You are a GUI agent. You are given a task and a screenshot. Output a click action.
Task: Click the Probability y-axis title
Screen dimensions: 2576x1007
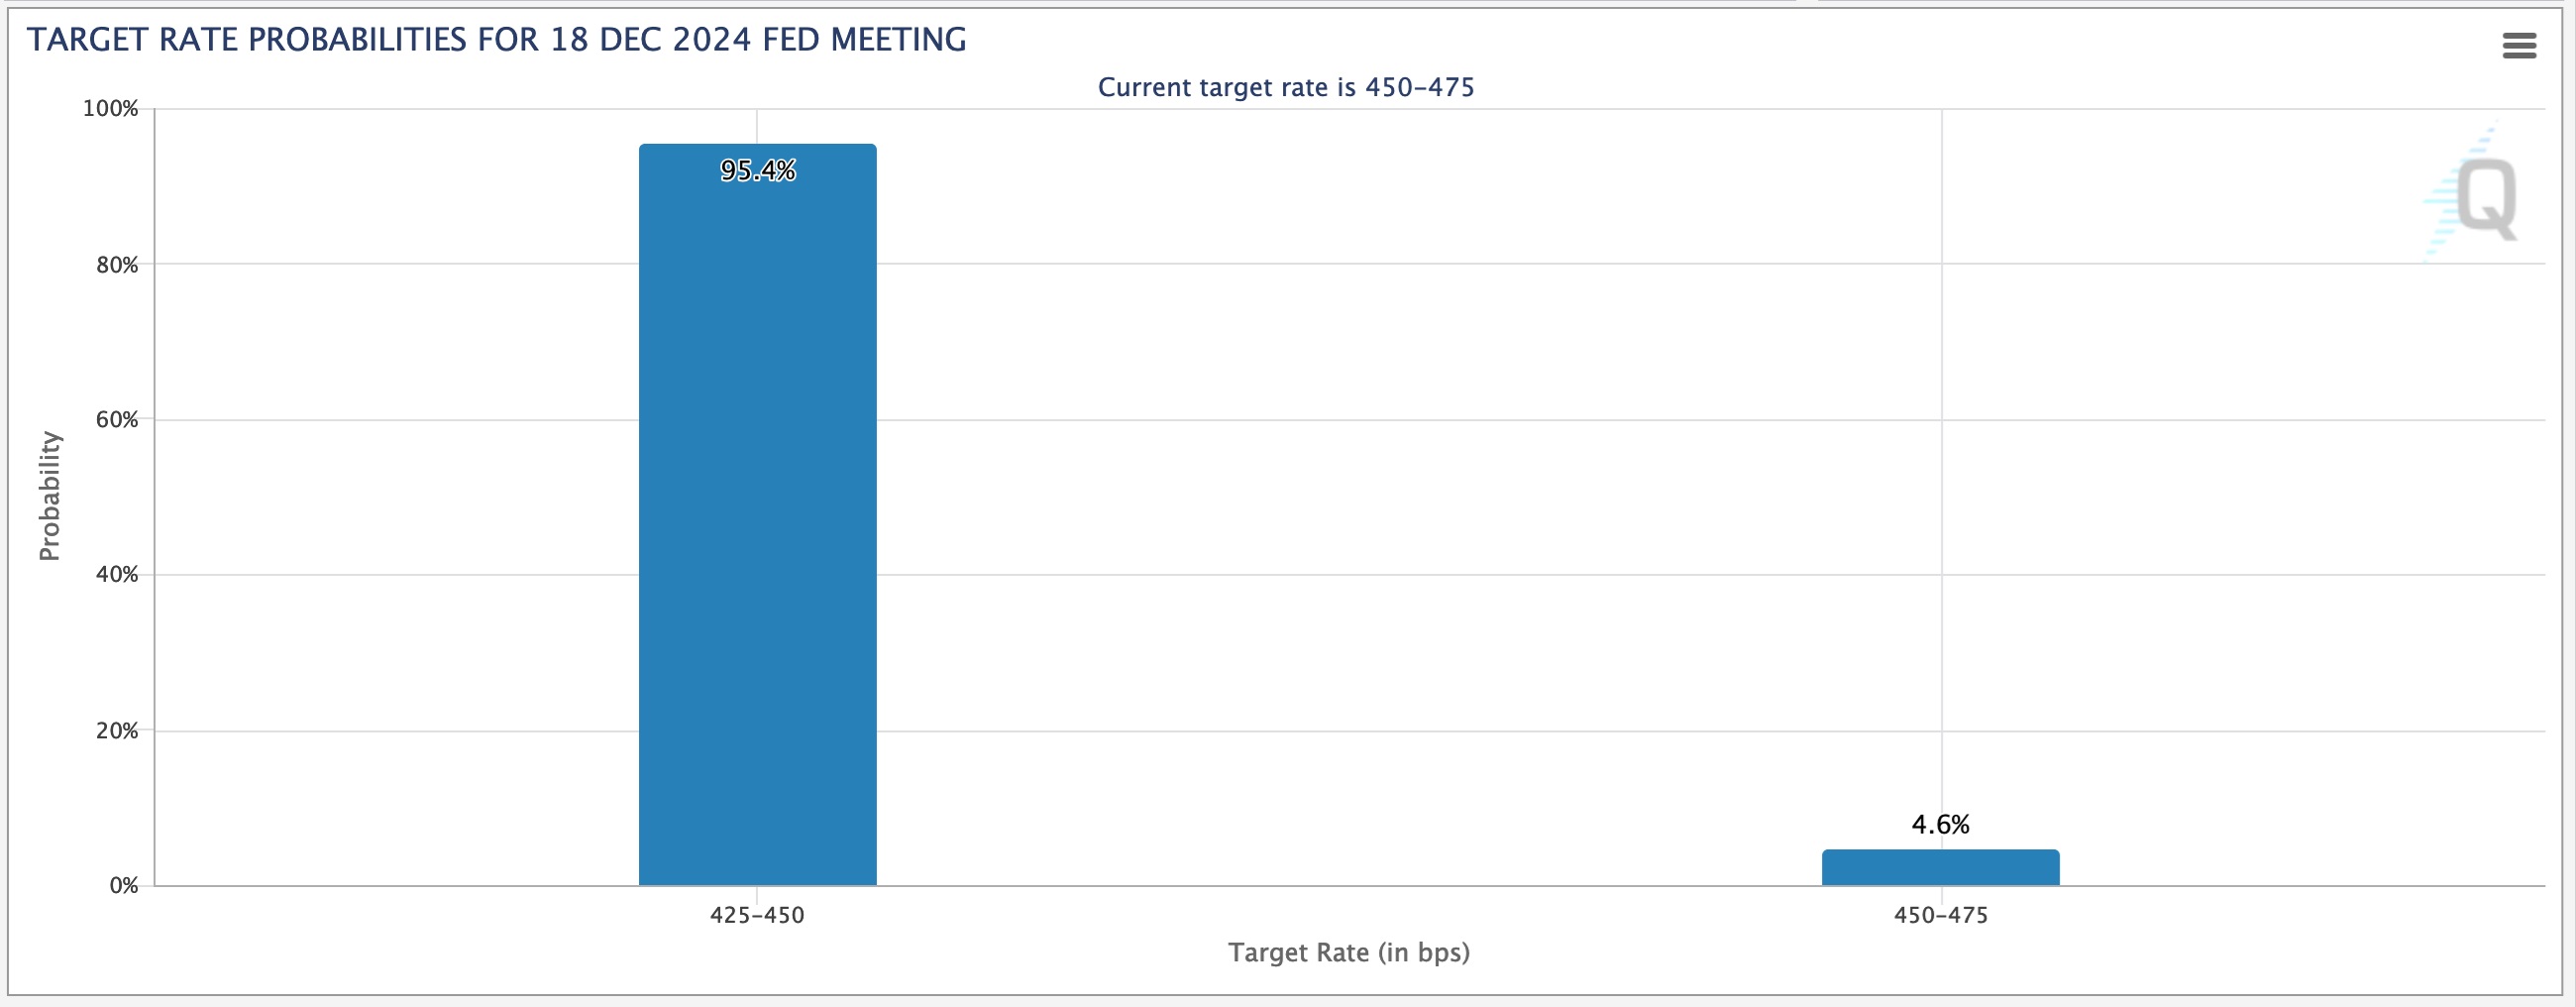pos(50,496)
